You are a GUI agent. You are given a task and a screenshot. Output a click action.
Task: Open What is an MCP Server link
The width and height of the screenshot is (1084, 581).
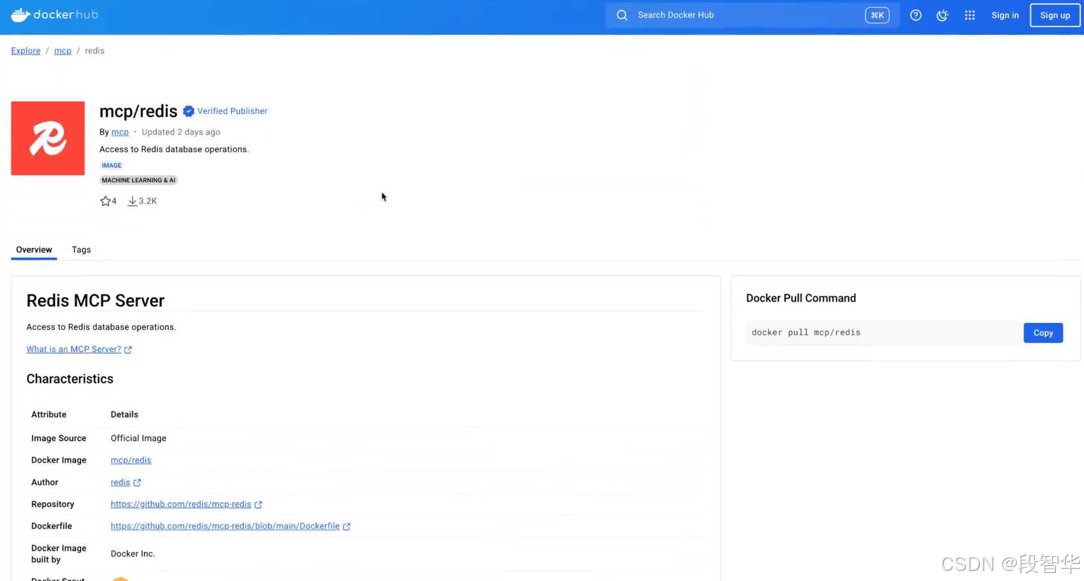click(73, 349)
